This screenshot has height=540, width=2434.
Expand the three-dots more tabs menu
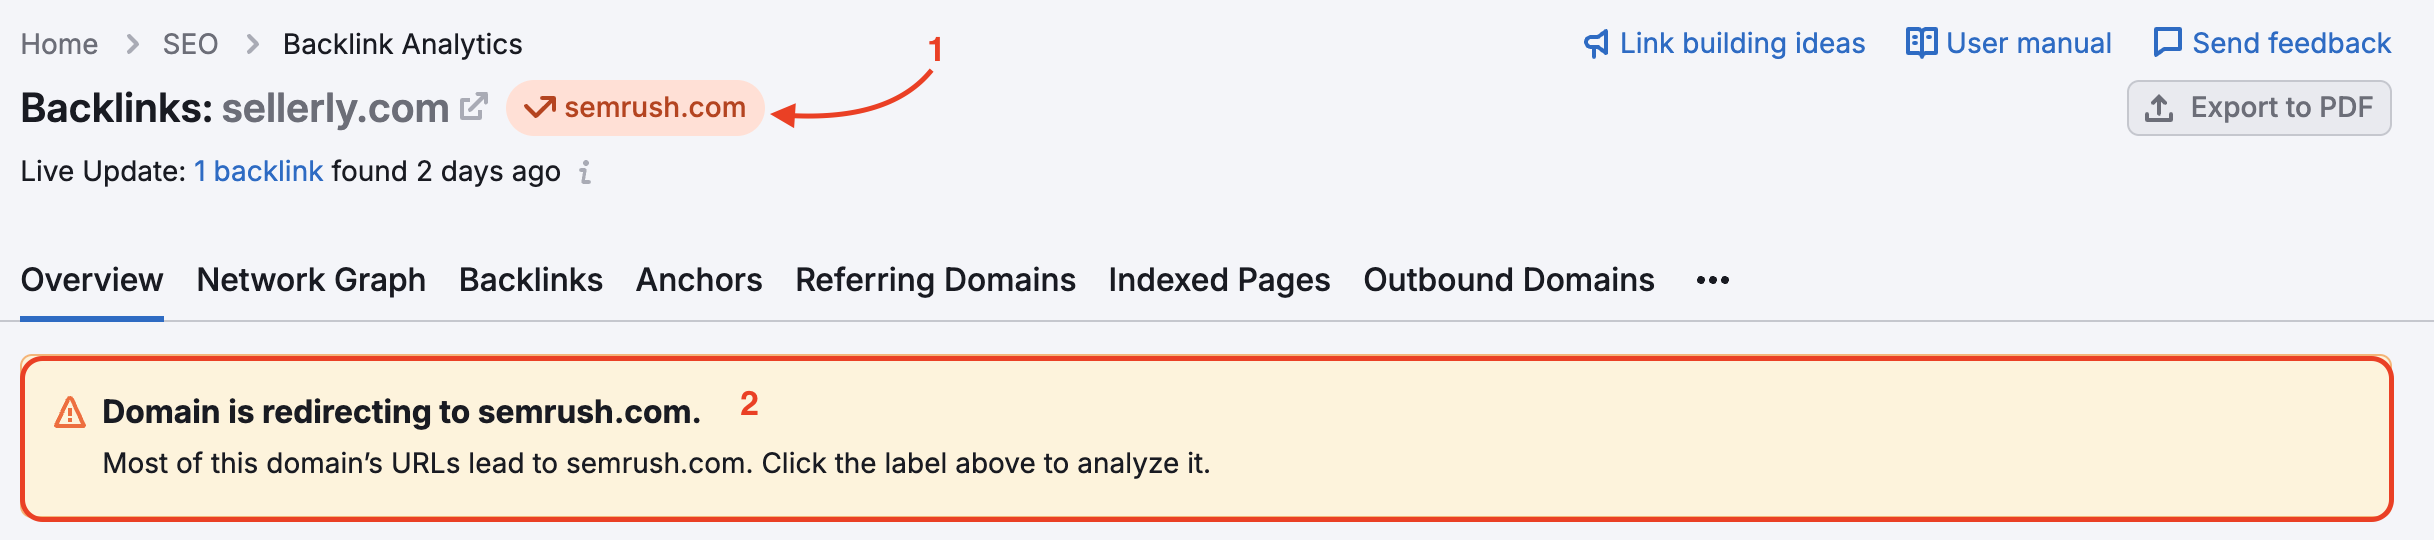click(x=1712, y=281)
